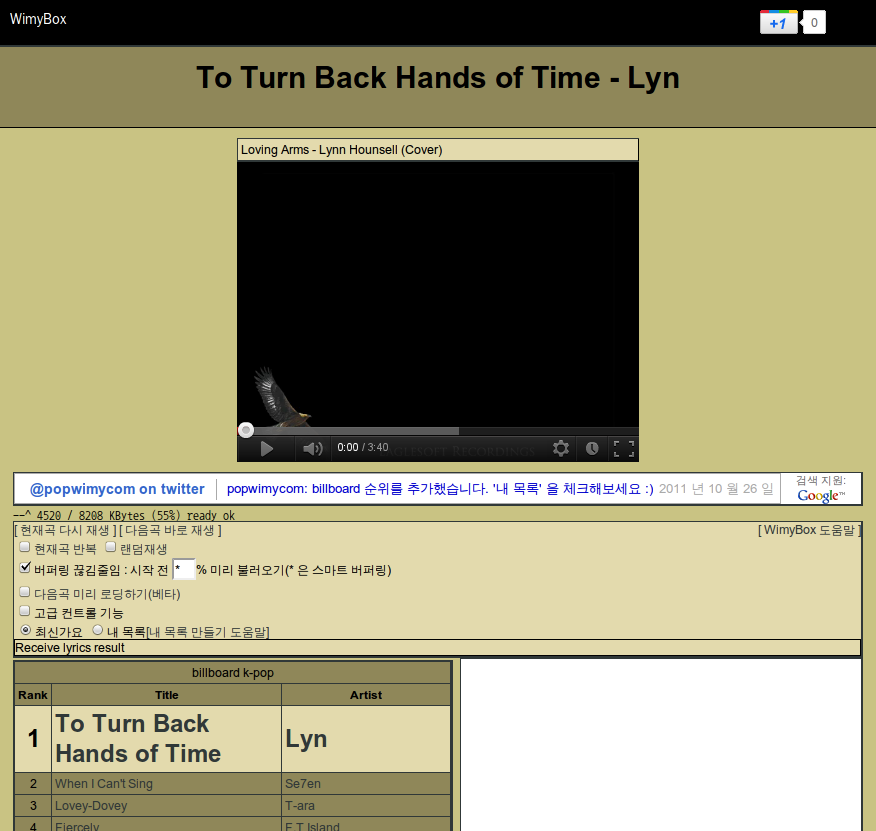Click the white lyrics panel

point(661,744)
